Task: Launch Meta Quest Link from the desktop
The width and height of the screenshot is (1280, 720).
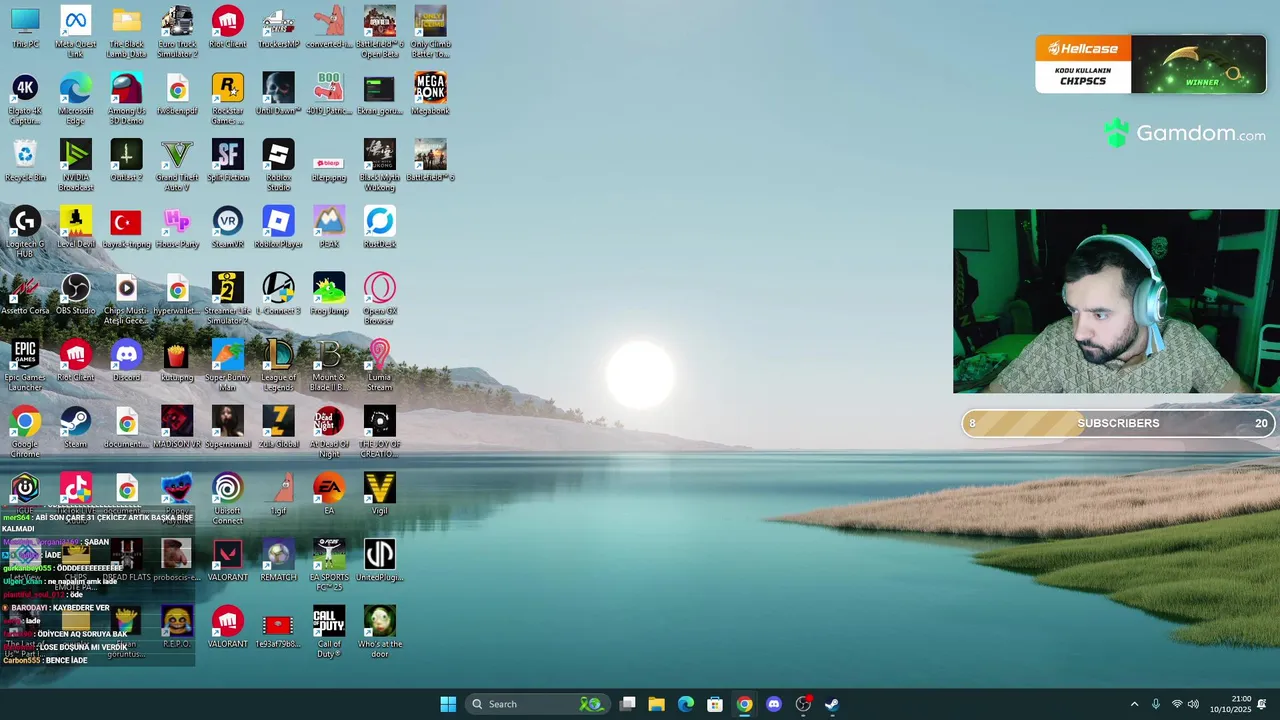Action: [x=76, y=31]
